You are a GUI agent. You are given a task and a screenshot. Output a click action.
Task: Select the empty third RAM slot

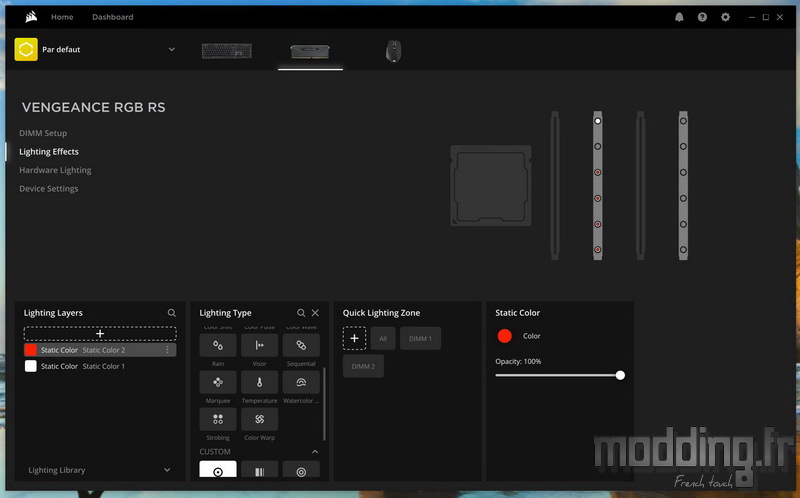click(640, 186)
